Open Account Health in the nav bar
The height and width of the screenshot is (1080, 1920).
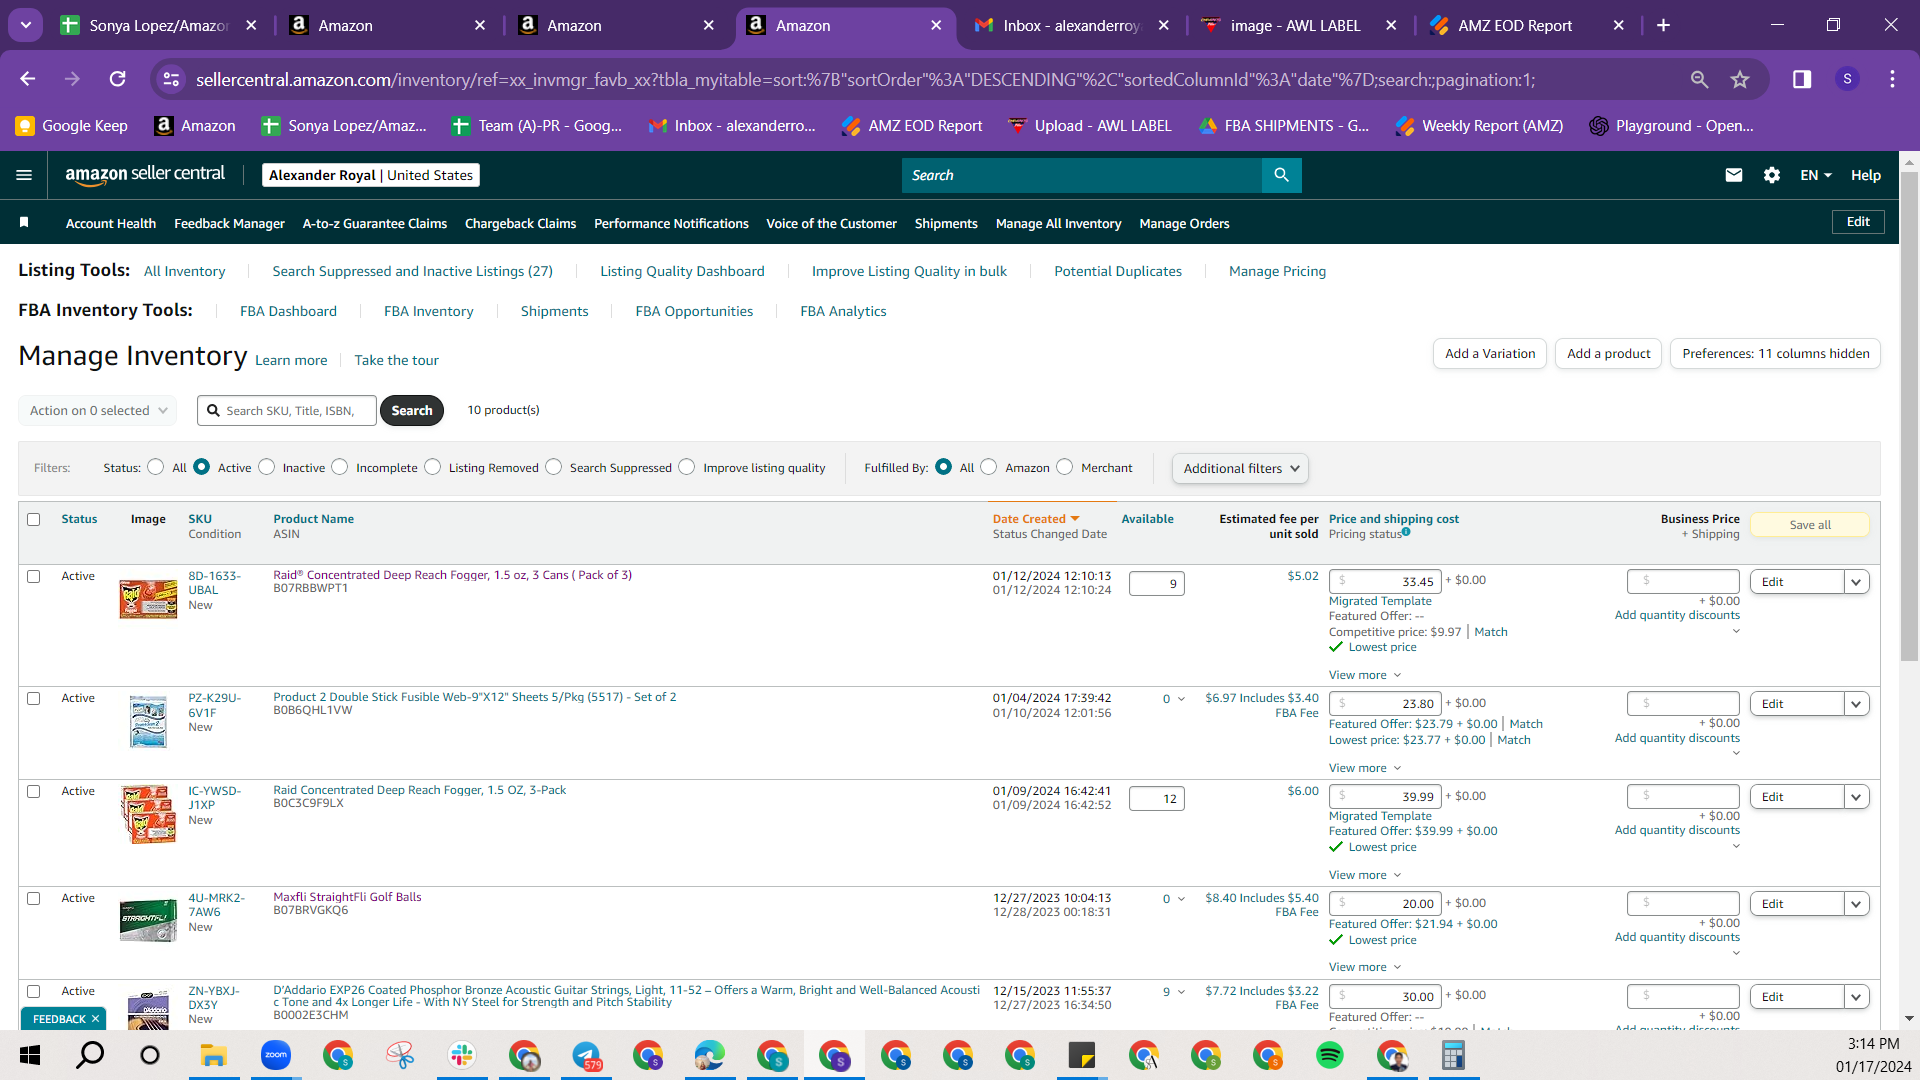tap(111, 223)
